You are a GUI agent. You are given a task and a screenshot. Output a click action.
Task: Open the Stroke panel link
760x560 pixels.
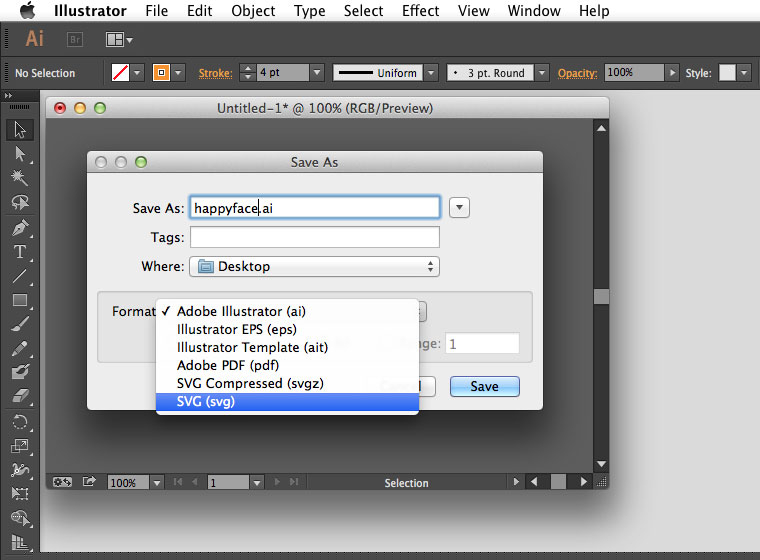215,73
